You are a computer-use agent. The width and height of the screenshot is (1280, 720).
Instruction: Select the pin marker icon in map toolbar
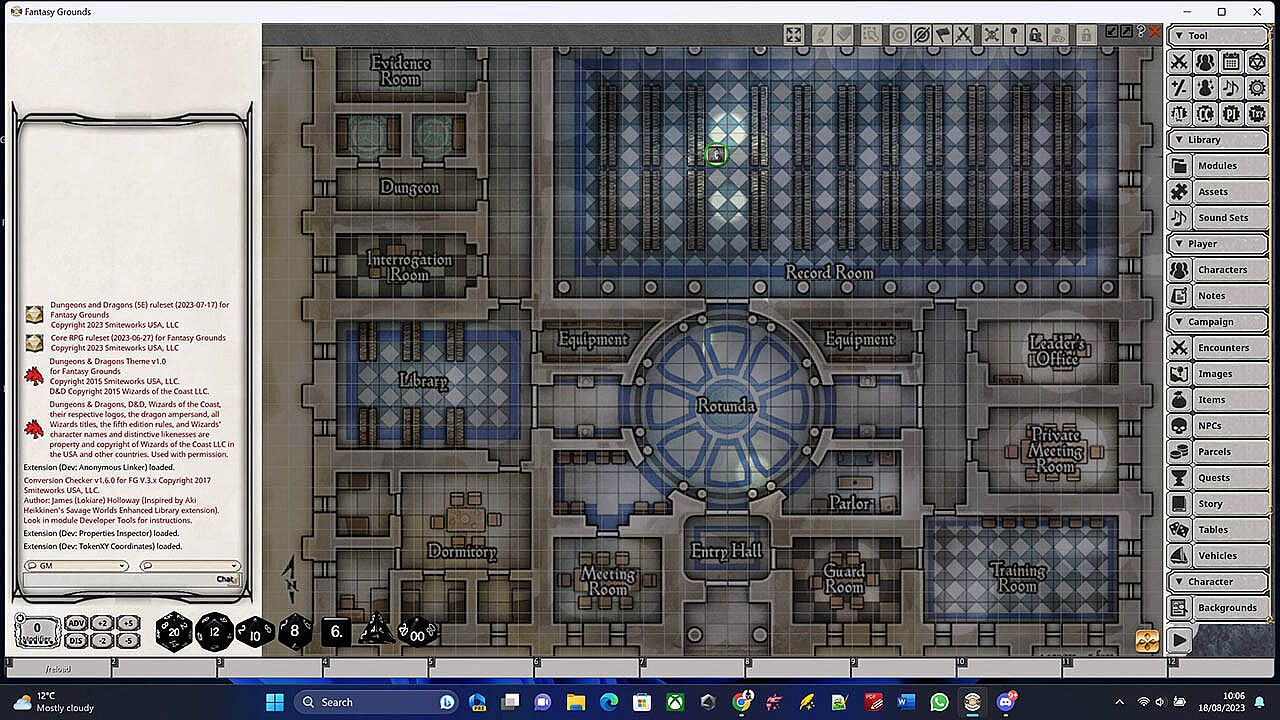[x=1014, y=35]
